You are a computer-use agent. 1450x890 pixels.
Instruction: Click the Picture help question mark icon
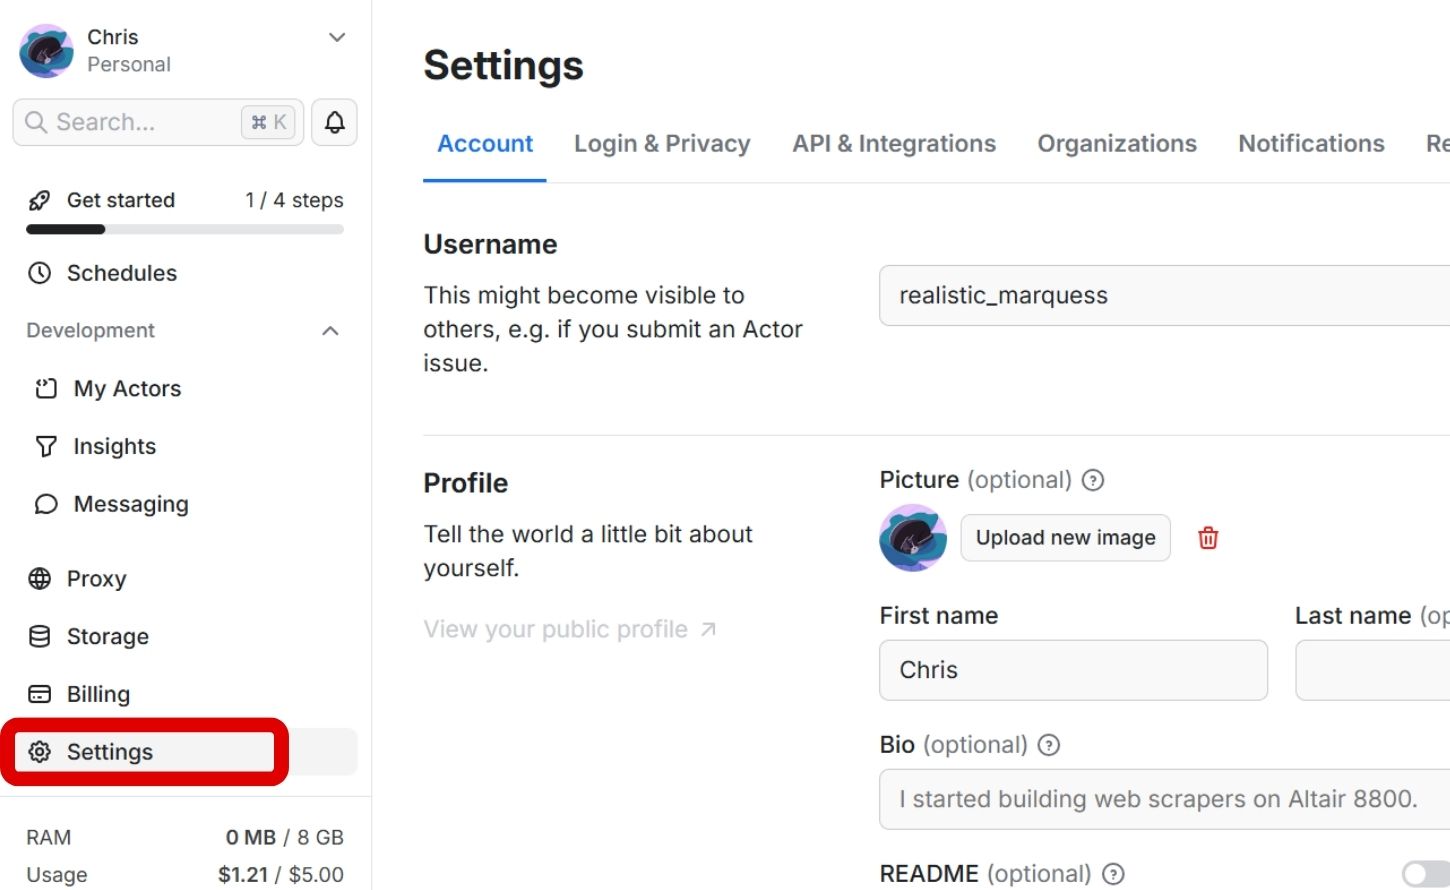point(1093,480)
